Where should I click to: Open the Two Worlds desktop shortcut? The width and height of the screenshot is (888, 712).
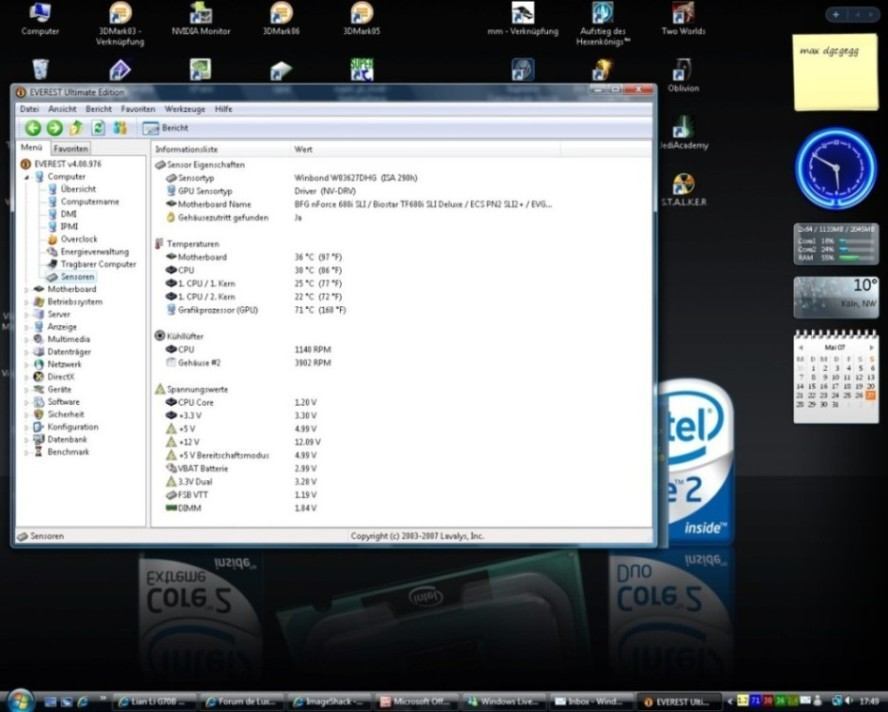pyautogui.click(x=684, y=19)
